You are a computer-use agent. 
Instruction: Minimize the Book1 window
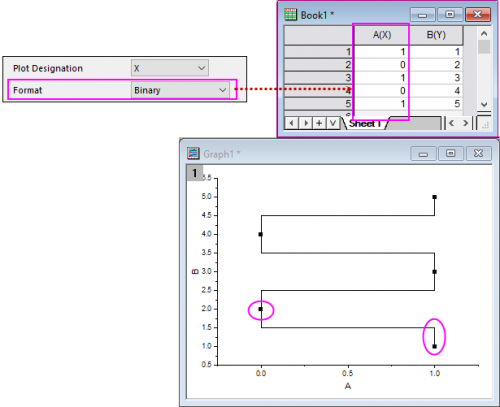coord(422,15)
